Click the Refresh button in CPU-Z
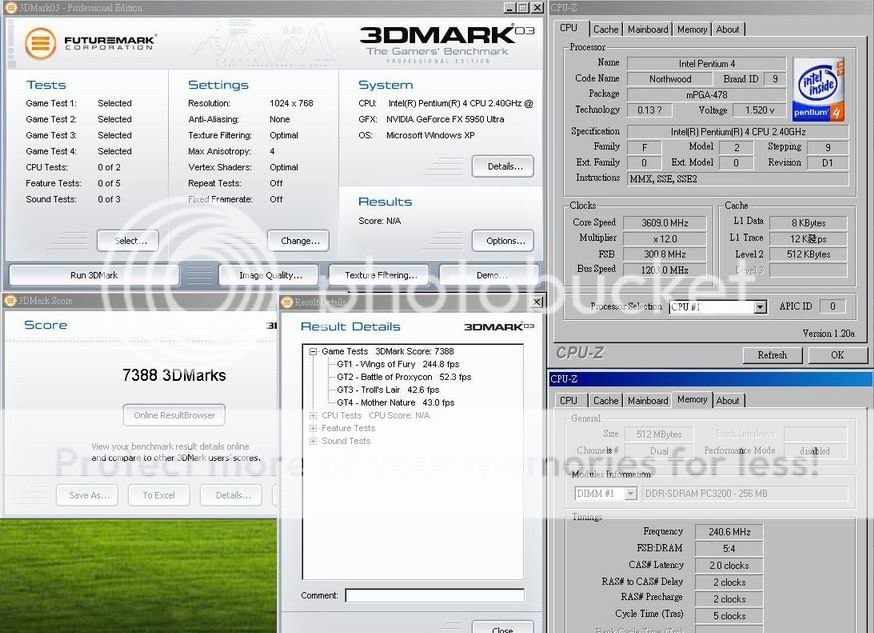The width and height of the screenshot is (874, 633). (772, 354)
